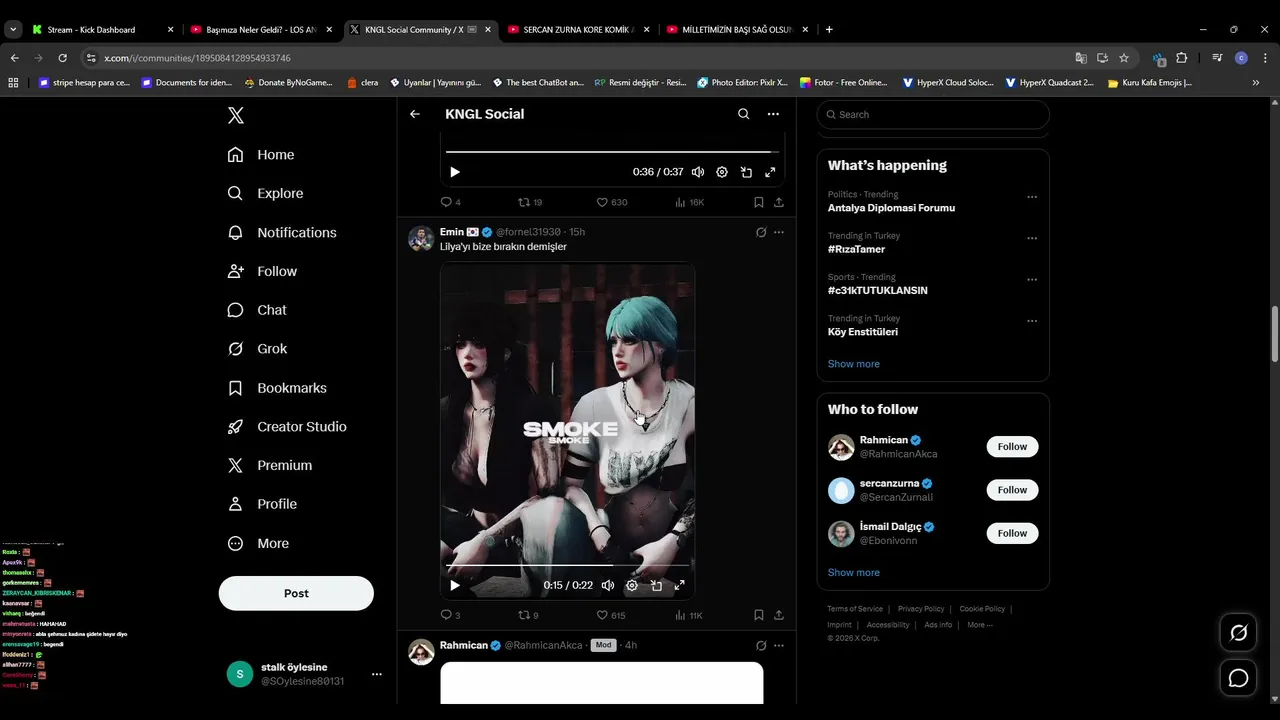Open the floating Grok button
Image resolution: width=1280 pixels, height=720 pixels.
[x=1238, y=633]
